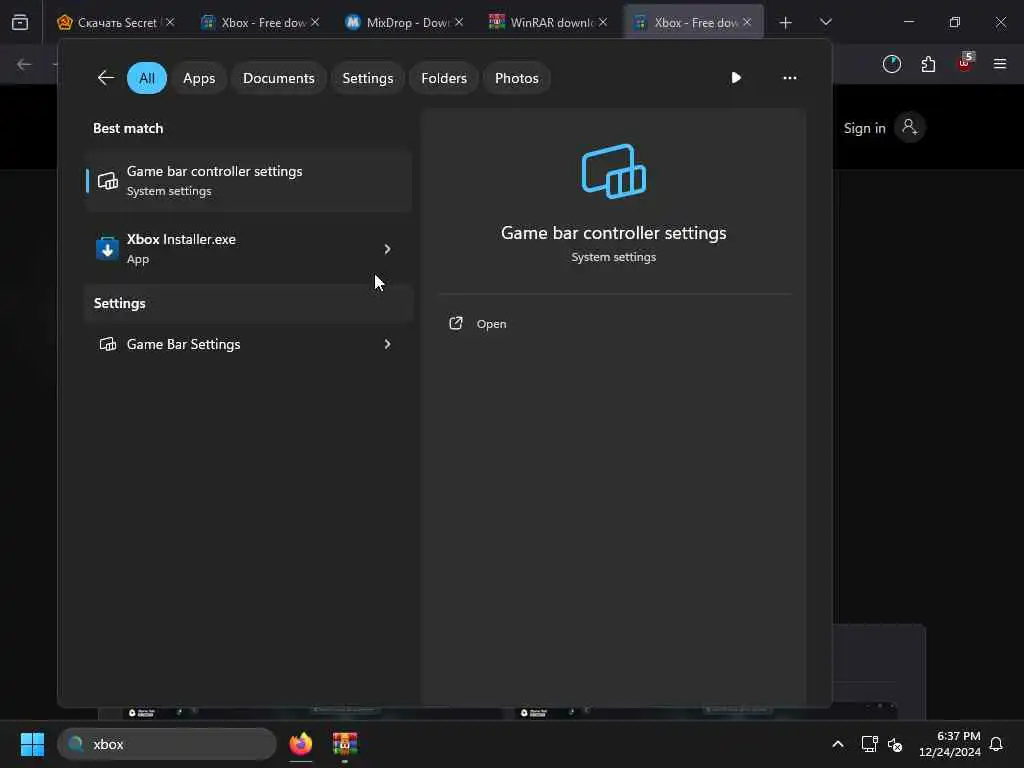Image resolution: width=1024 pixels, height=768 pixels.
Task: Open the clock and date flyout
Action: click(950, 744)
